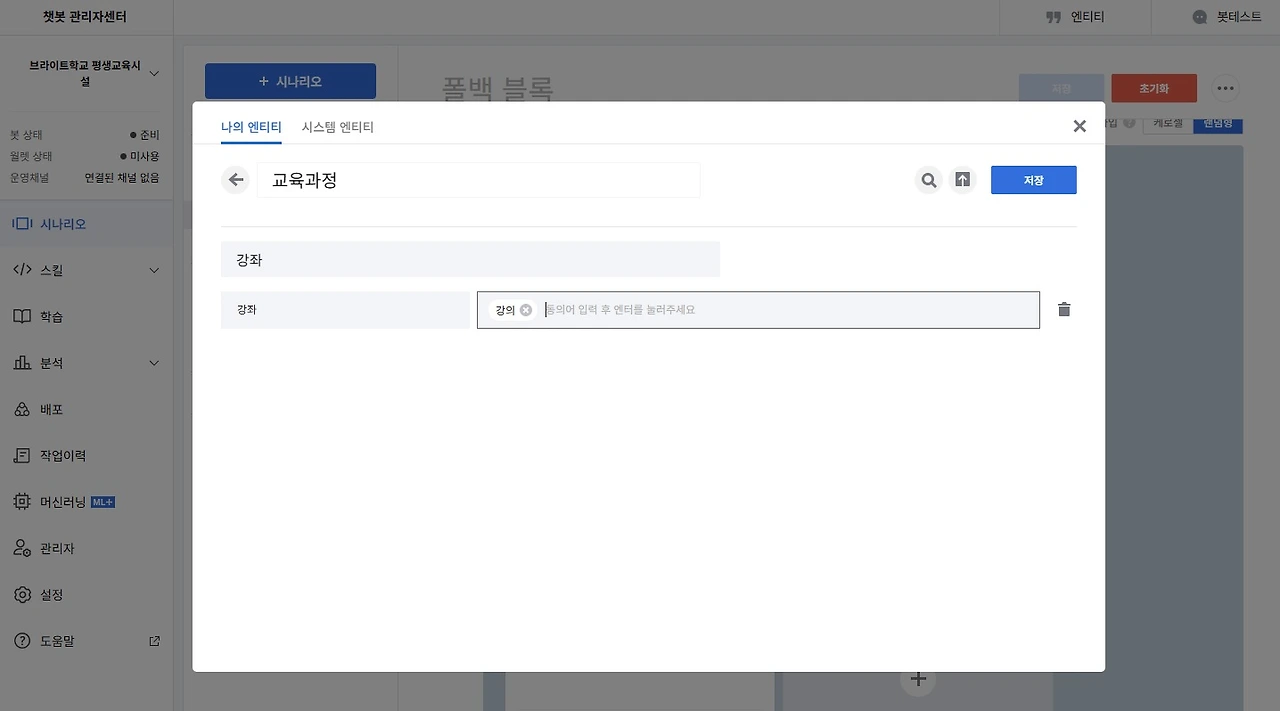Click the 설정 gear icon
Viewport: 1280px width, 711px height.
(x=22, y=594)
